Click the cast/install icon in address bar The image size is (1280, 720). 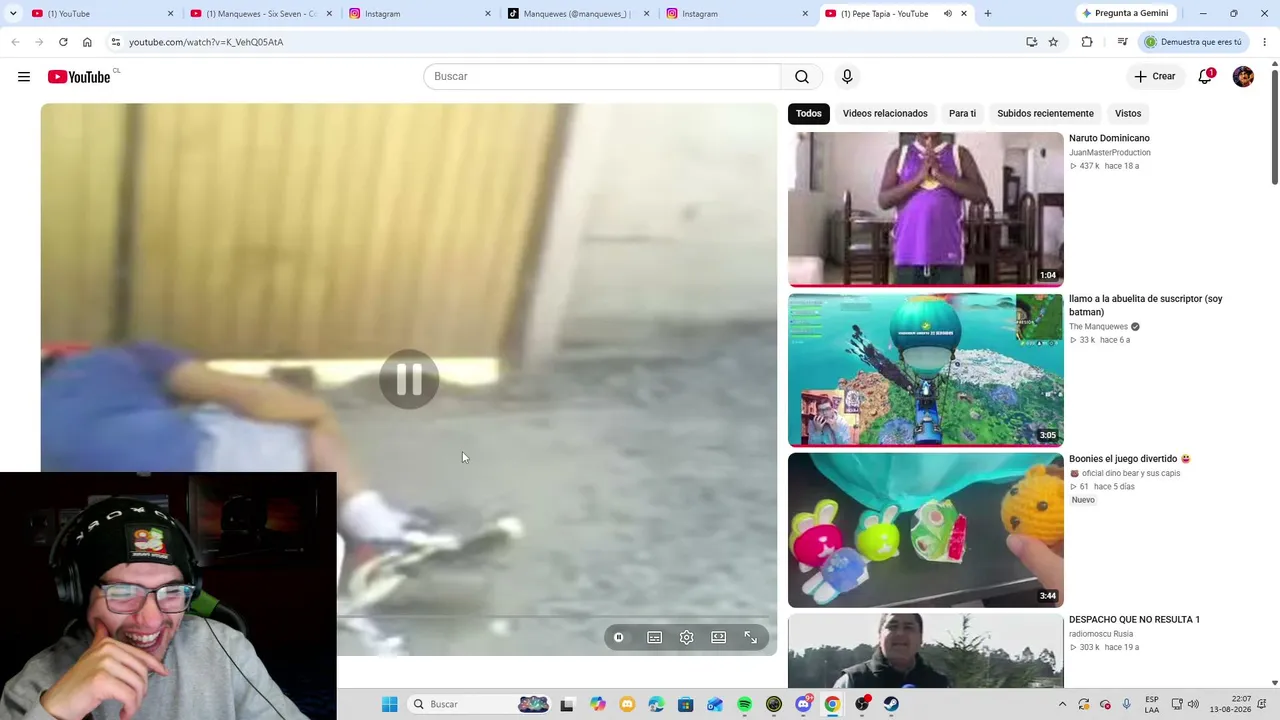click(x=1032, y=42)
